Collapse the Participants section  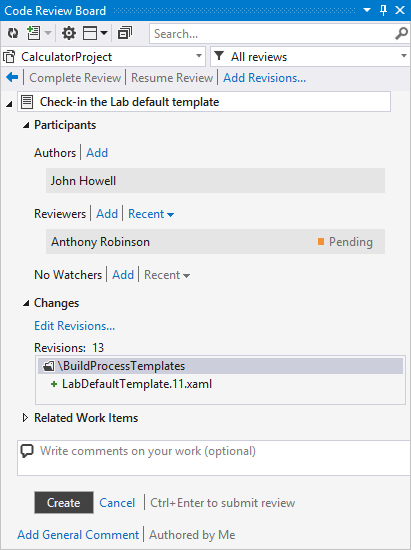(26, 125)
